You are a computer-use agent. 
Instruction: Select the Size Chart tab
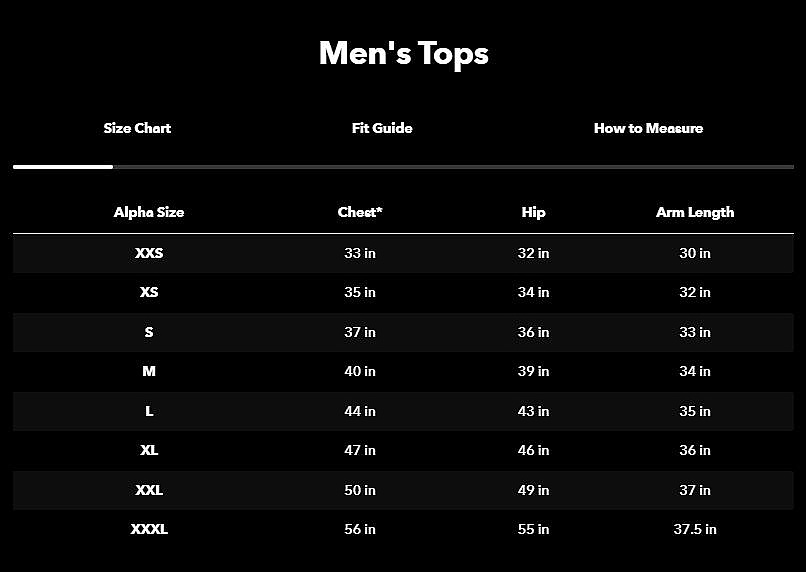pyautogui.click(x=137, y=128)
